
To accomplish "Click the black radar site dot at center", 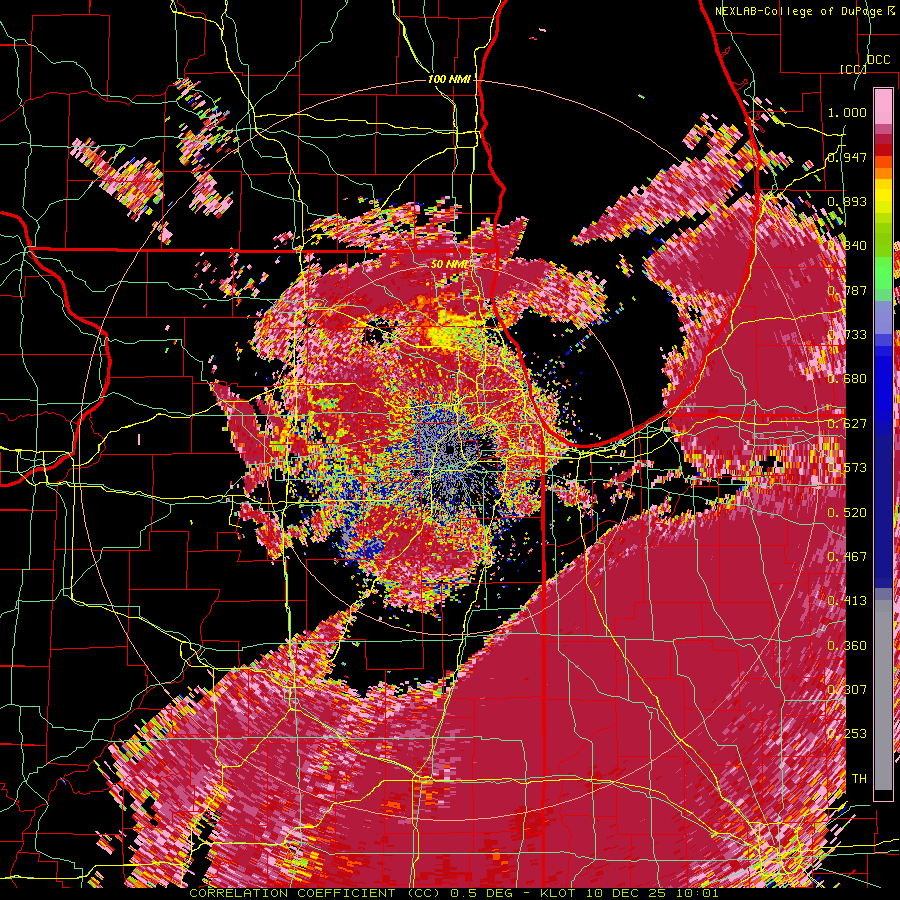I will [x=449, y=449].
